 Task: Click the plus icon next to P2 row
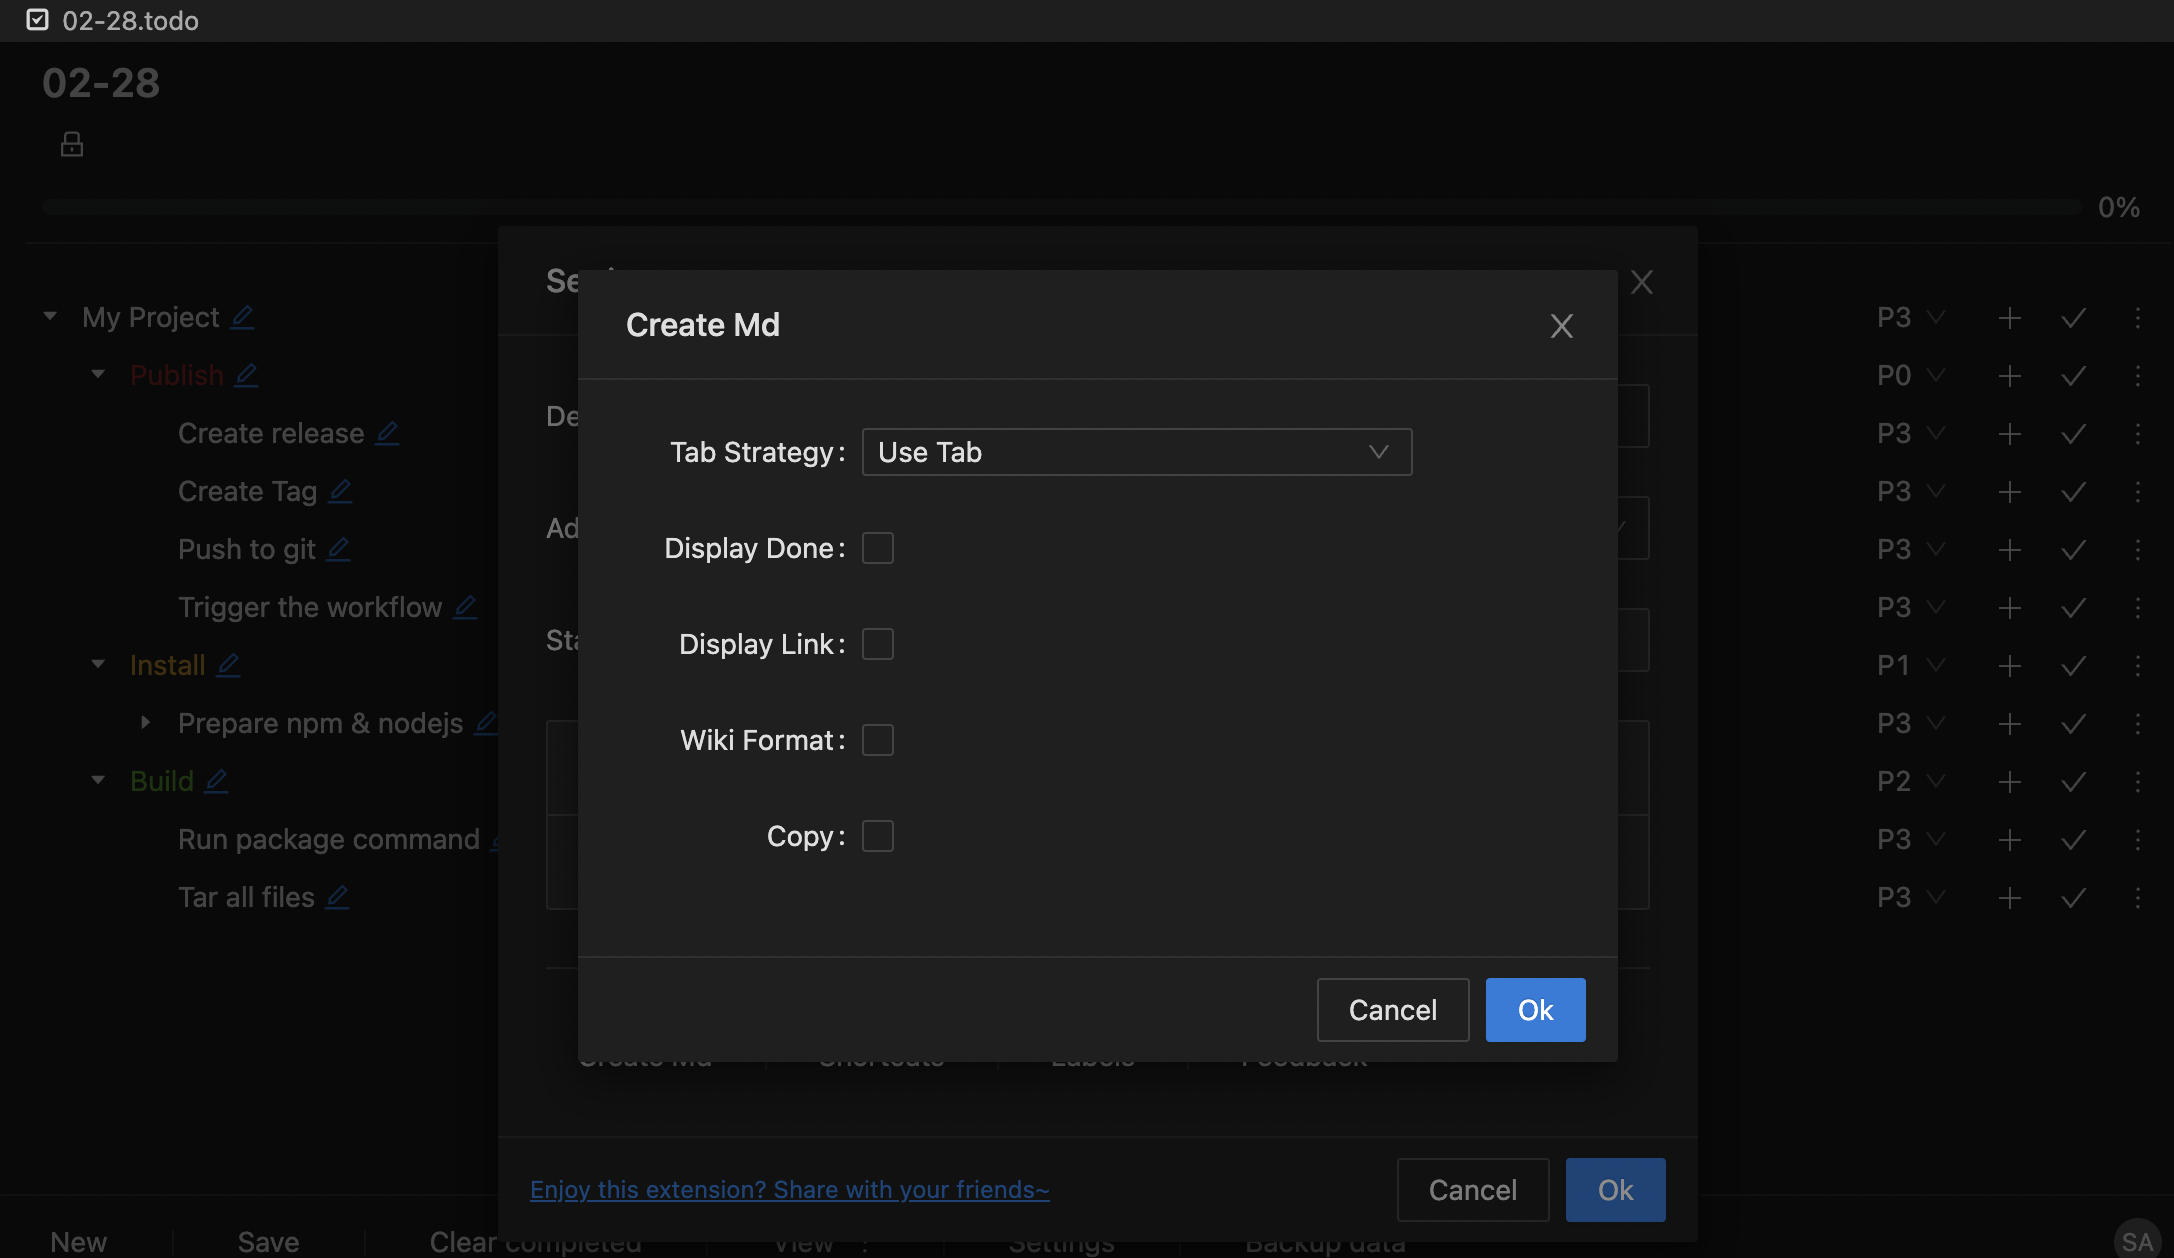click(2009, 779)
